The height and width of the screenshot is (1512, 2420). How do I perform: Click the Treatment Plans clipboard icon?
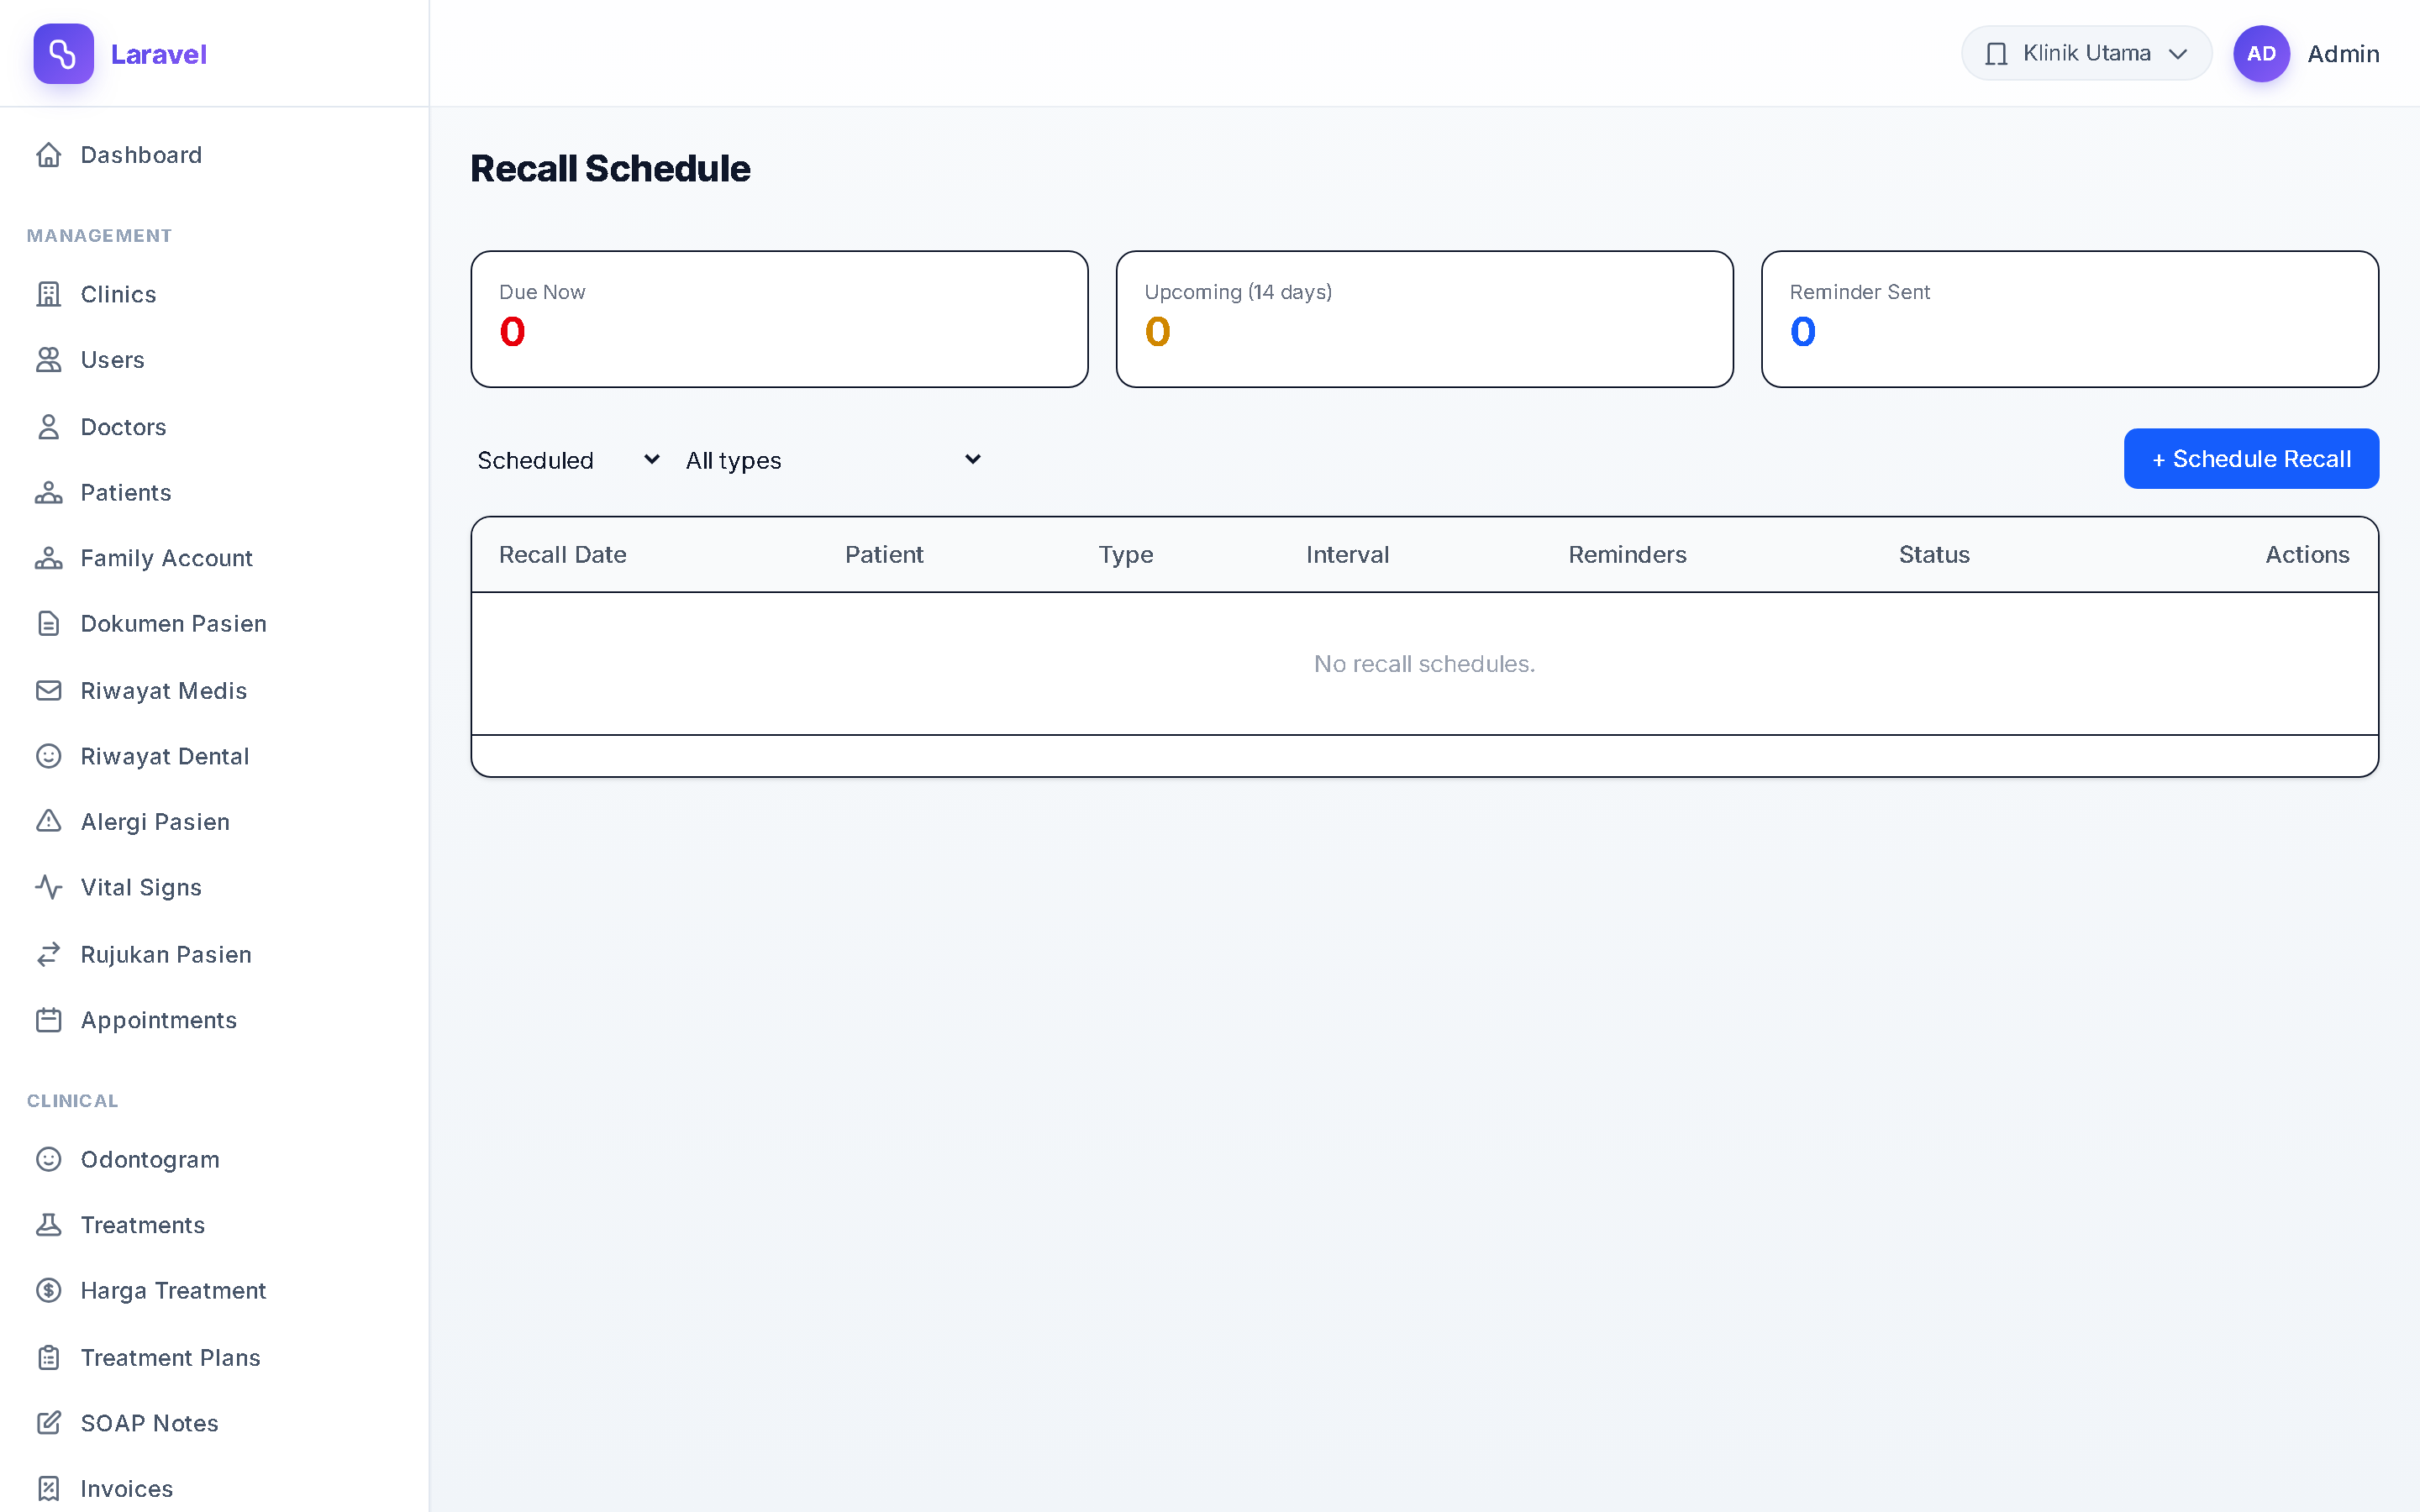[49, 1358]
